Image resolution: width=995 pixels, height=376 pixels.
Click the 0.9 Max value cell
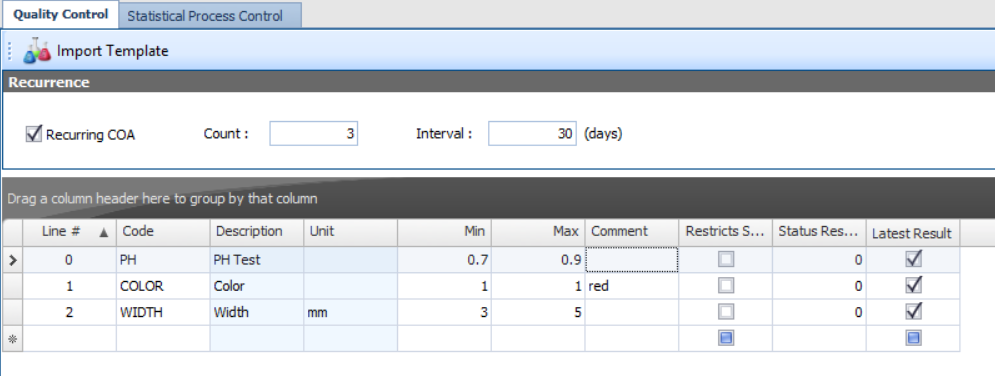pyautogui.click(x=538, y=259)
